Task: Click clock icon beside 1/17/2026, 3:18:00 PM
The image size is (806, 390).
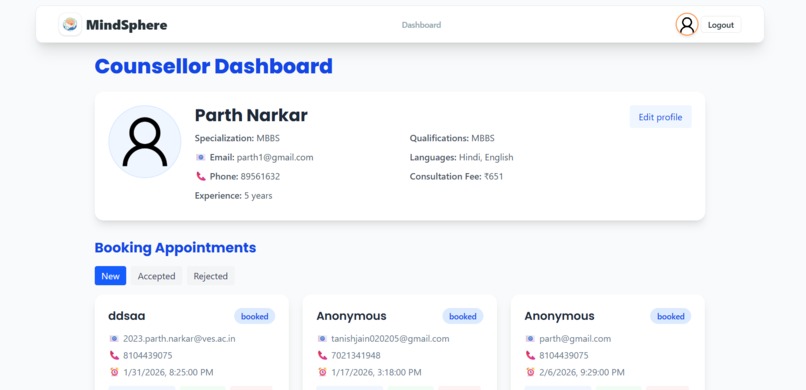Action: (x=322, y=372)
